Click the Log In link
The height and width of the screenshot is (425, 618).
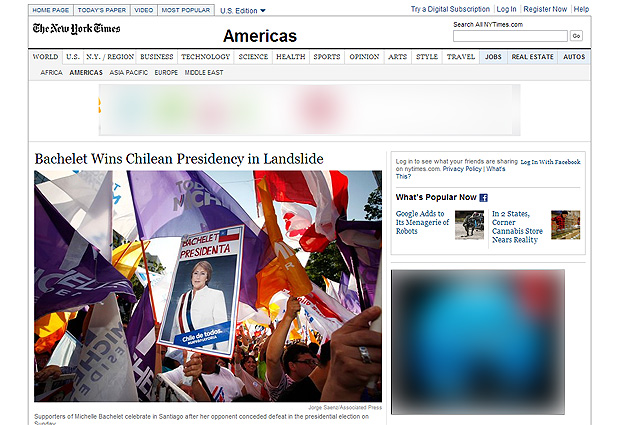[x=506, y=9]
